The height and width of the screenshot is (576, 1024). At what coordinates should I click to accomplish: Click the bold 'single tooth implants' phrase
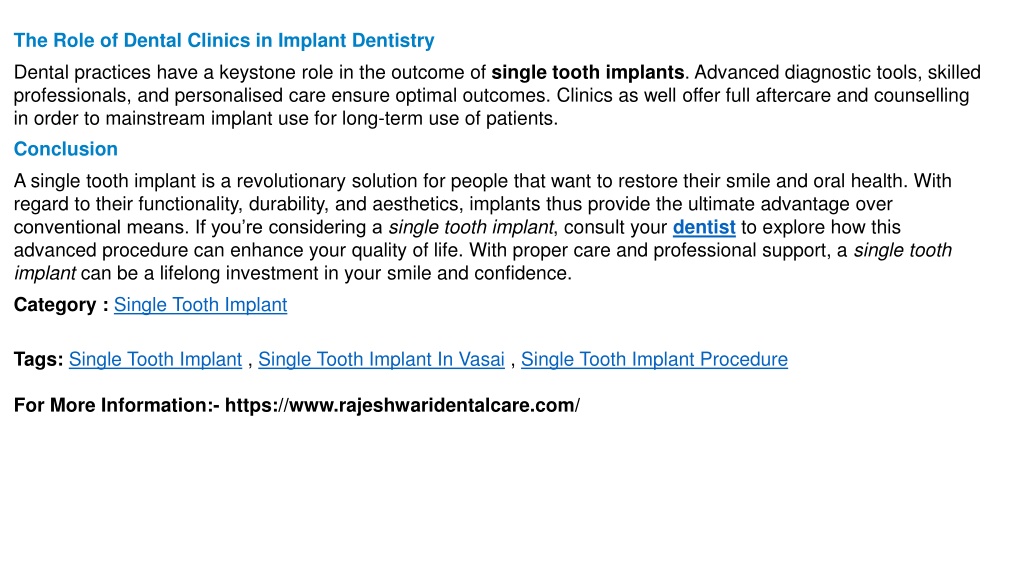pos(588,72)
